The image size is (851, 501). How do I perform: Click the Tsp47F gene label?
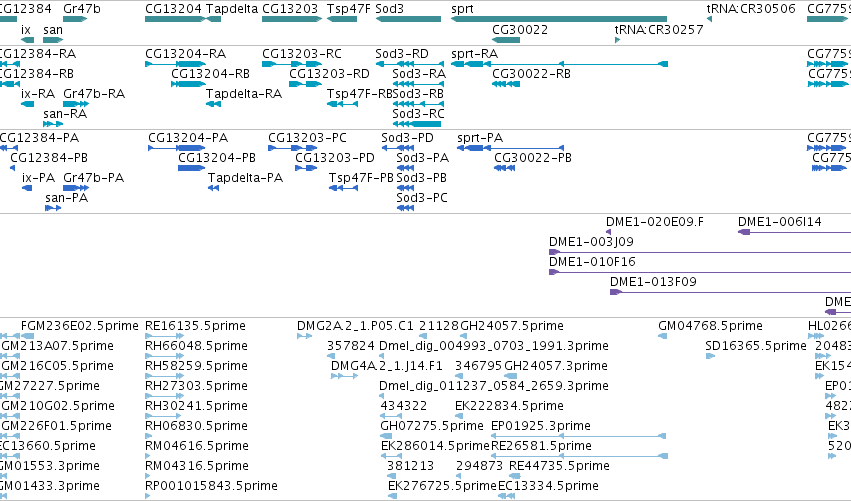click(x=348, y=9)
